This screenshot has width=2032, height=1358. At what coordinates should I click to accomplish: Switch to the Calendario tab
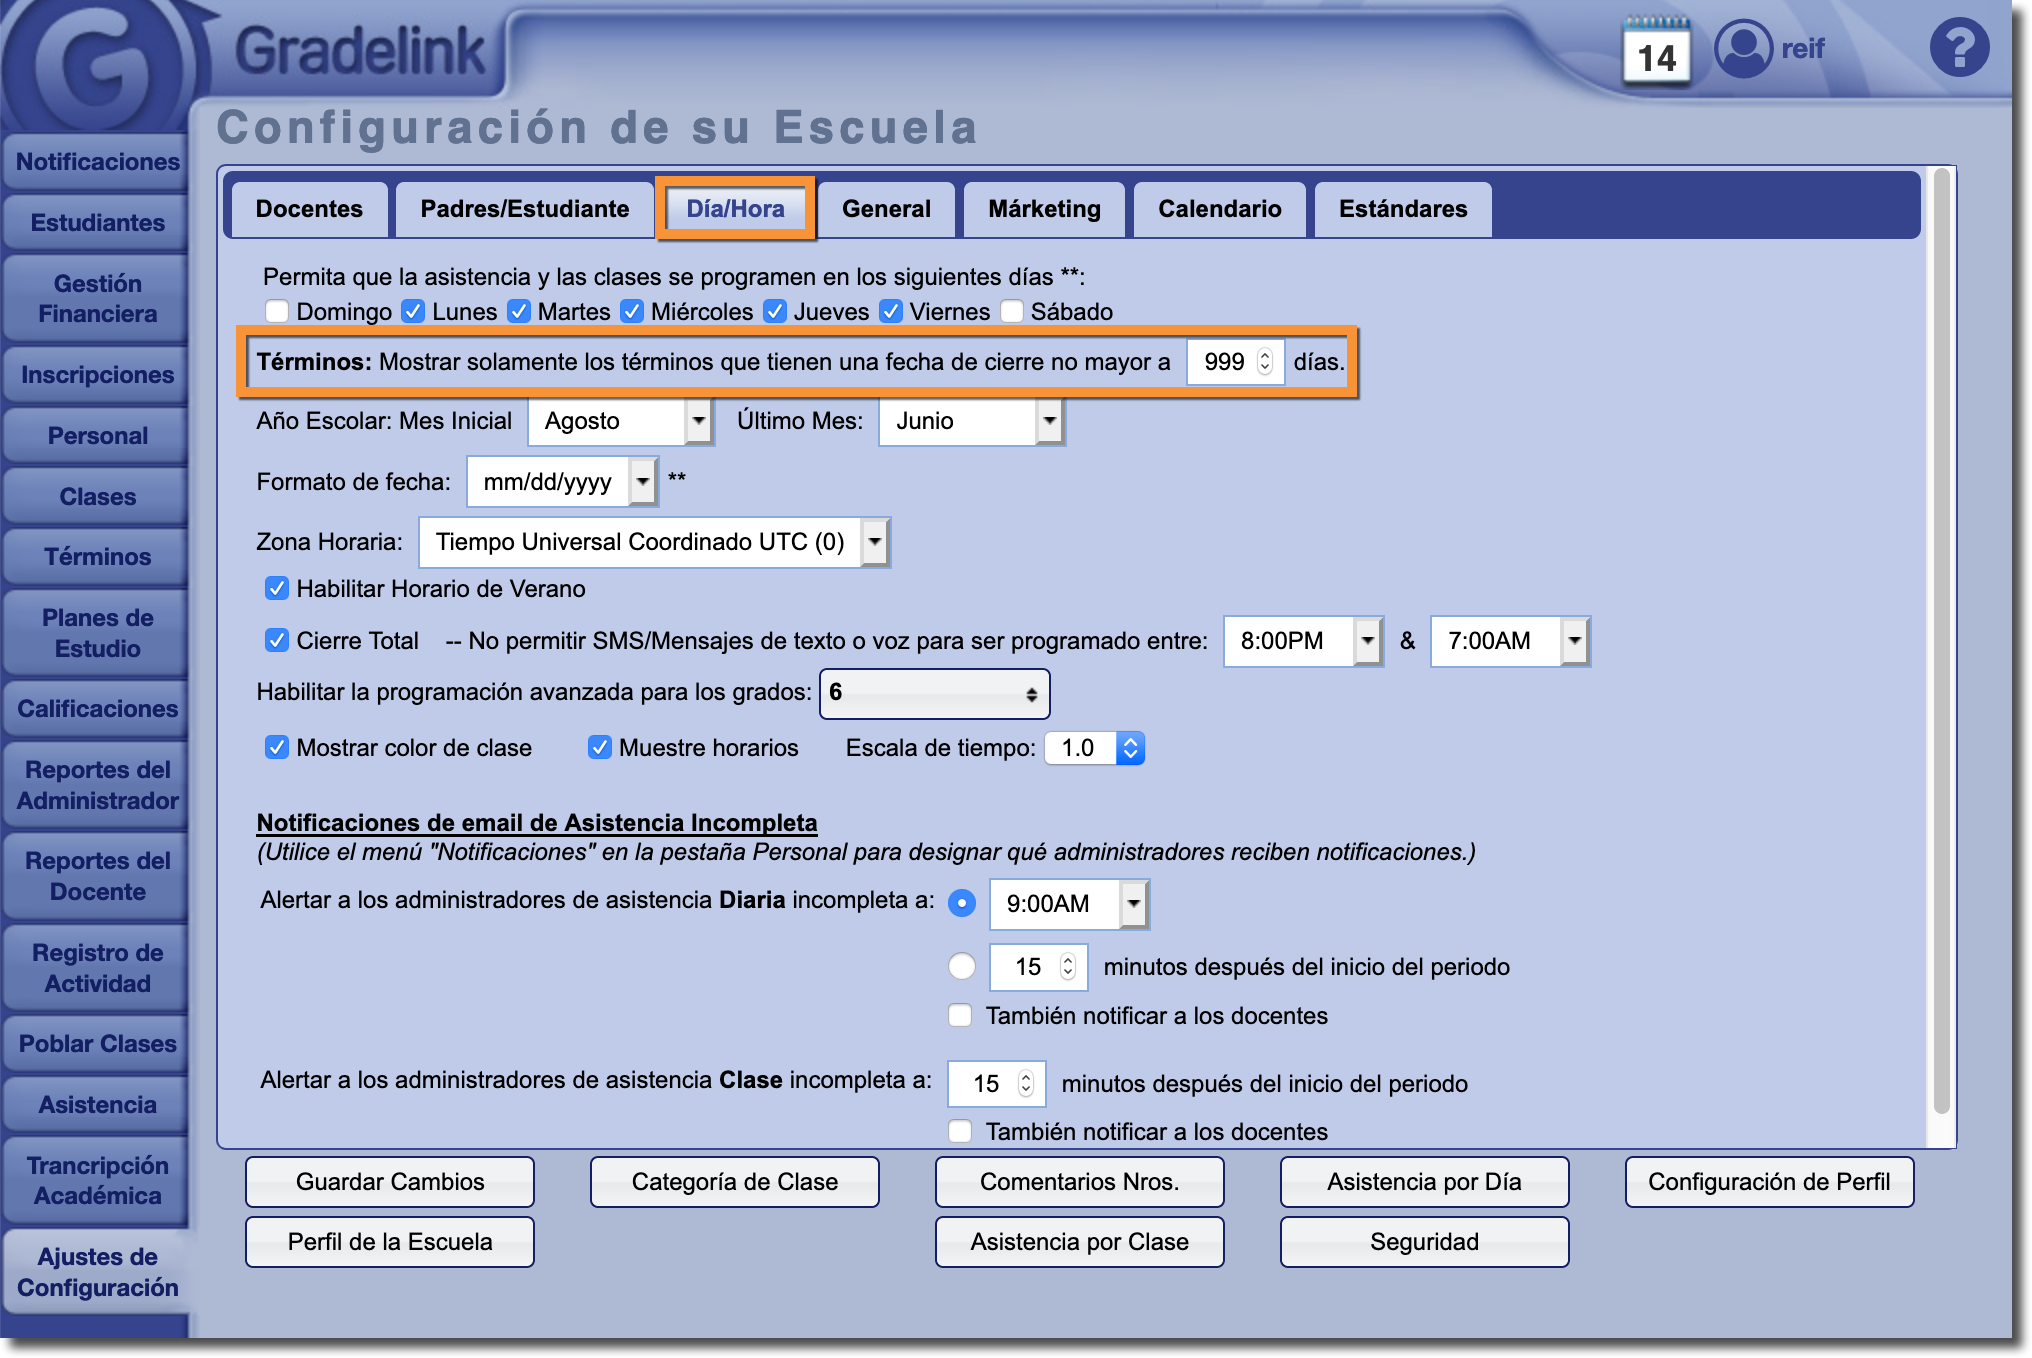click(1219, 209)
